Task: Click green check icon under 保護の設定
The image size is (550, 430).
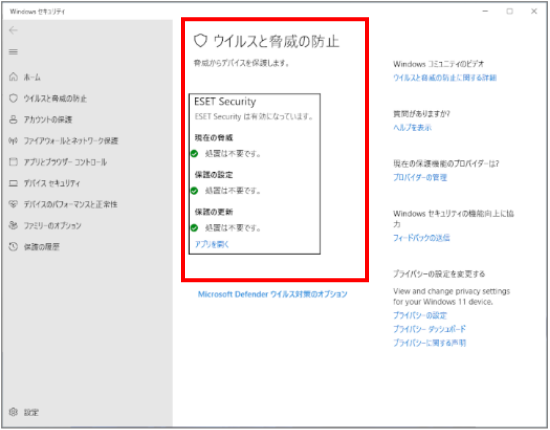Action: click(x=194, y=191)
